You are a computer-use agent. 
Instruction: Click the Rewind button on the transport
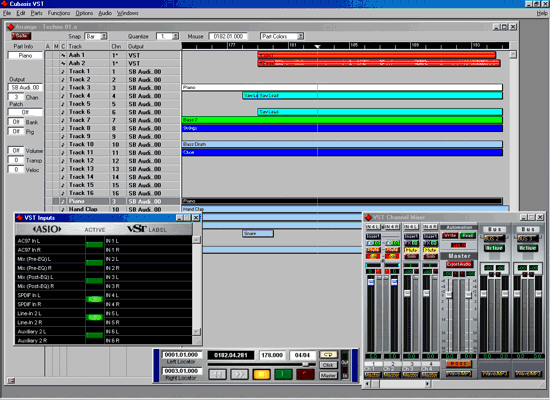217,374
